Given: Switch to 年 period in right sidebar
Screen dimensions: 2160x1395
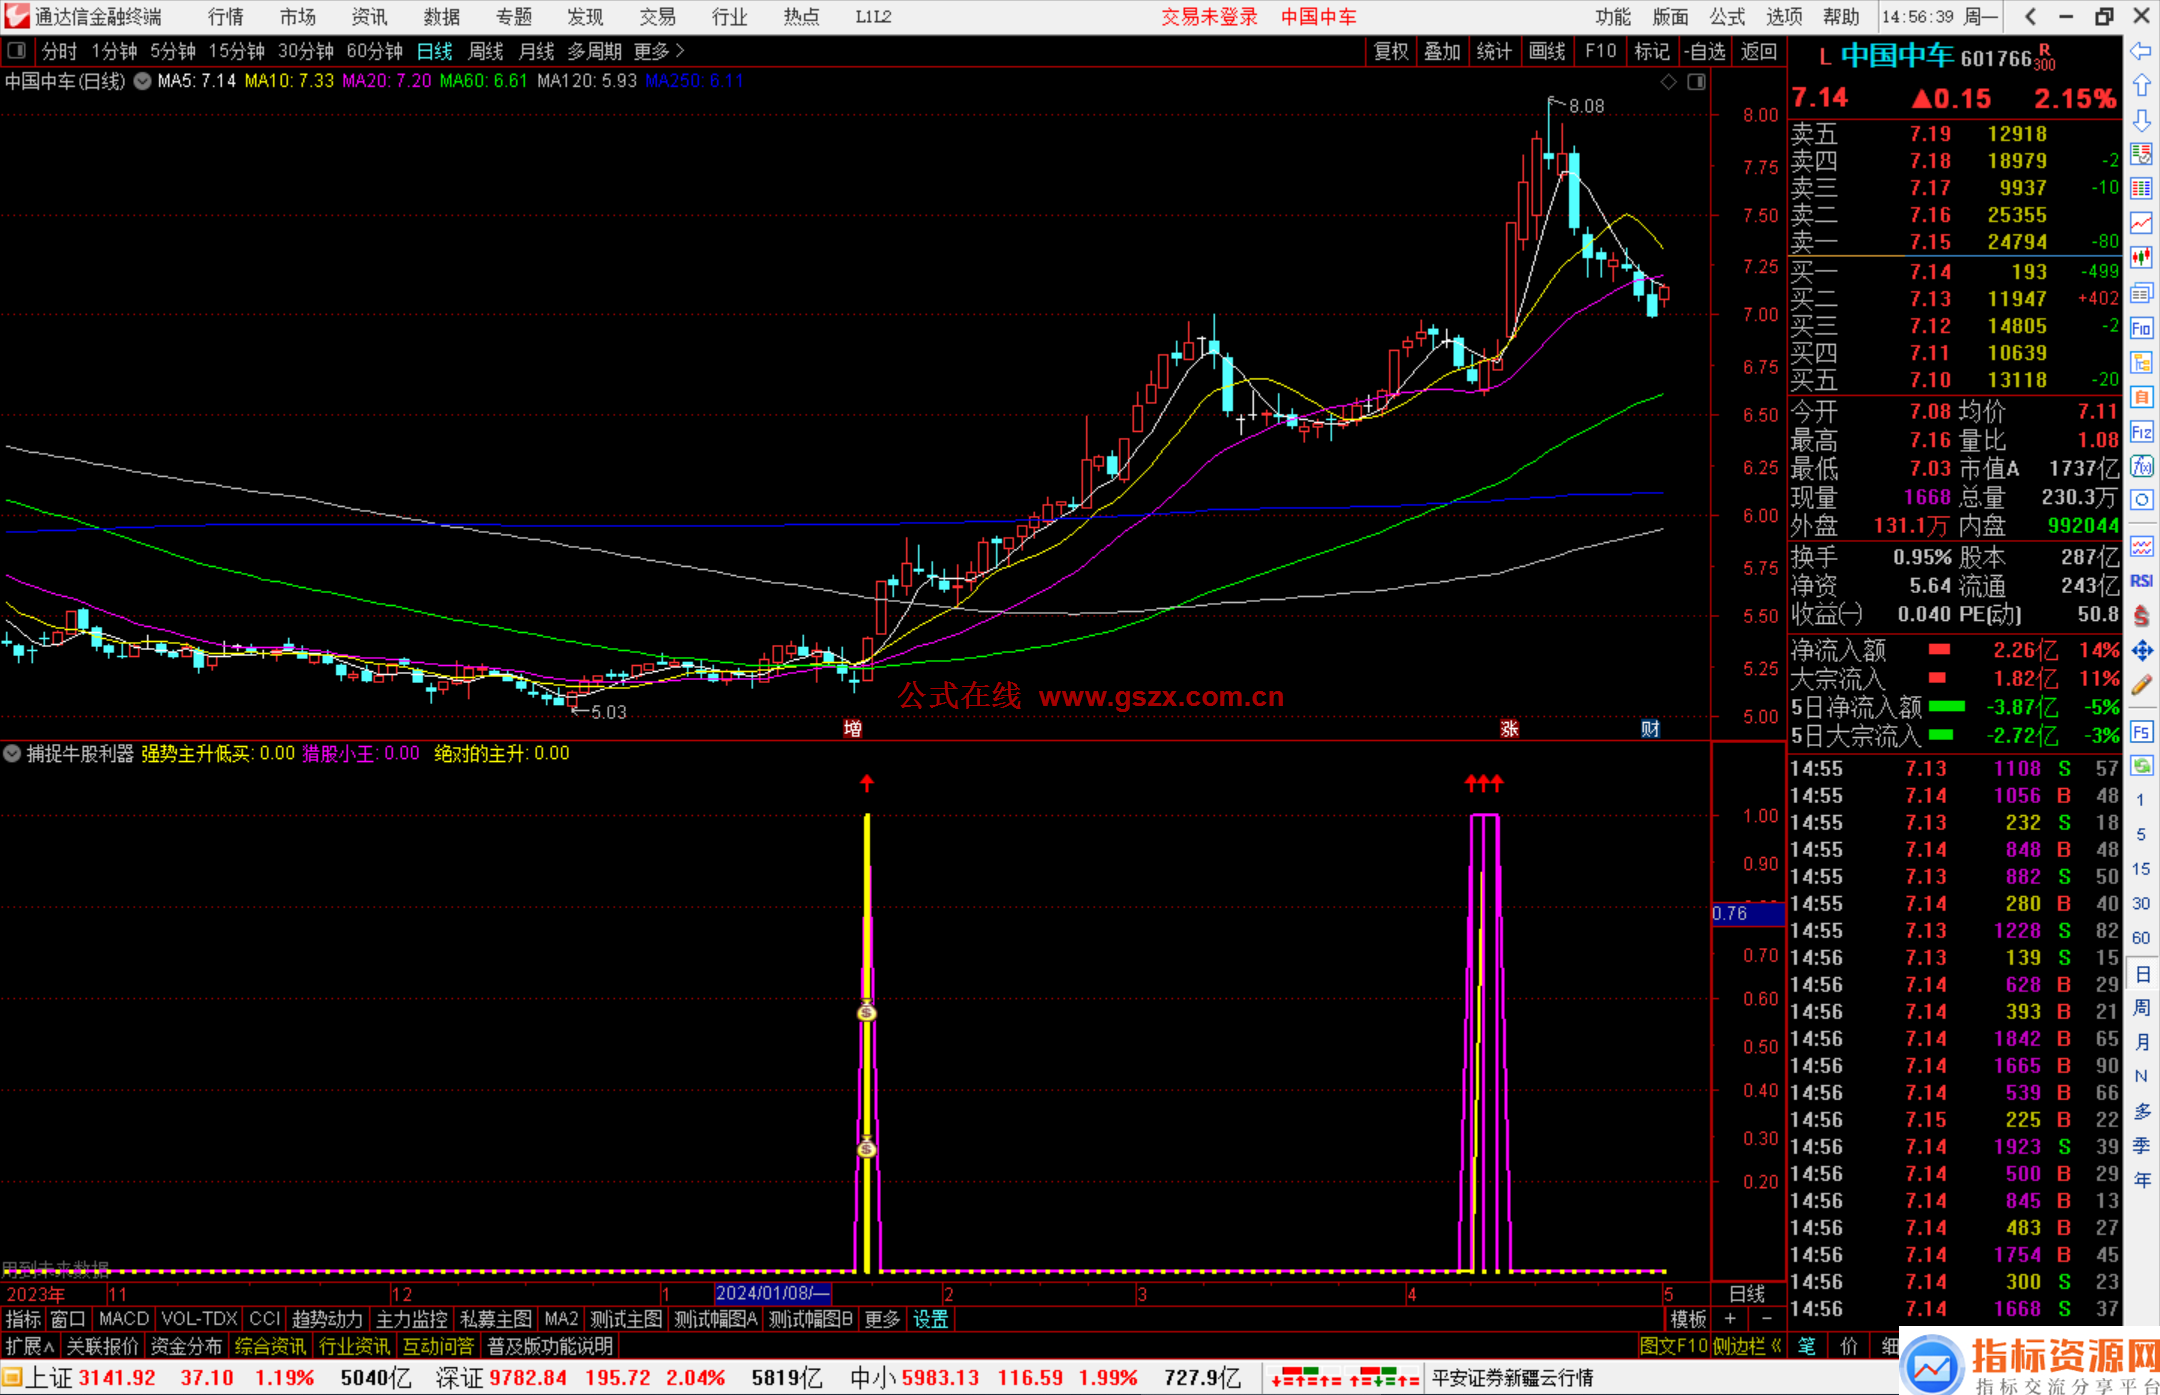Looking at the screenshot, I should (2142, 1181).
